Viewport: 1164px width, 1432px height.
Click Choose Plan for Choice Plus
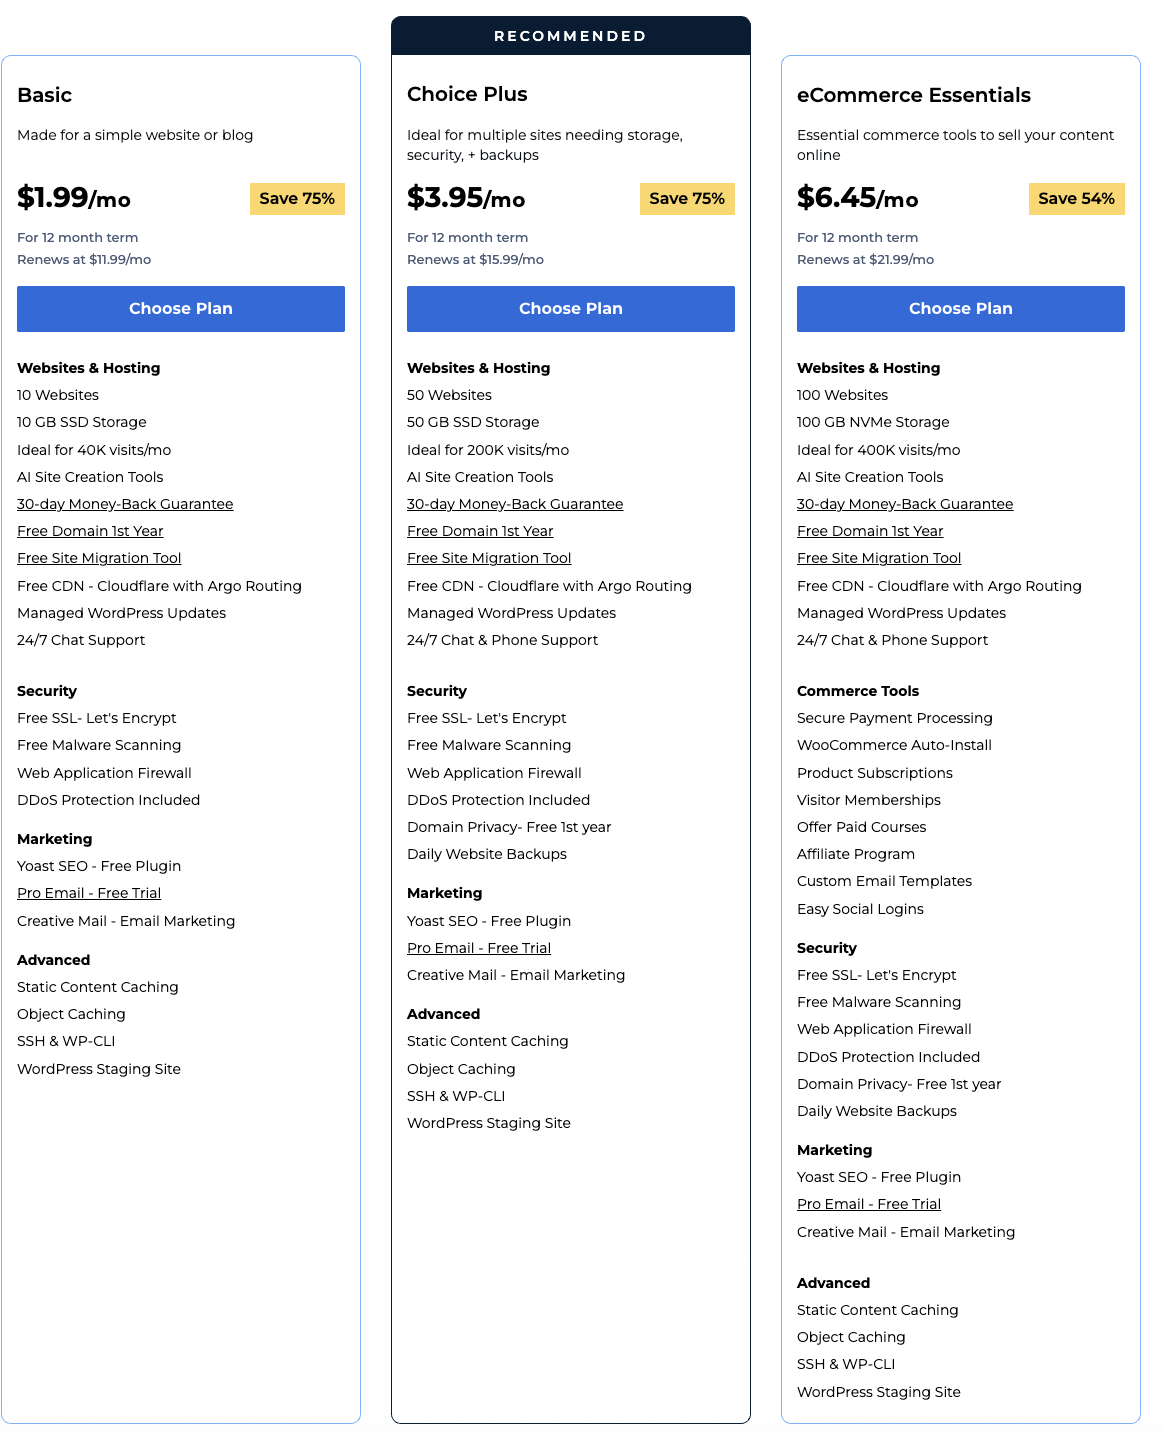(571, 309)
